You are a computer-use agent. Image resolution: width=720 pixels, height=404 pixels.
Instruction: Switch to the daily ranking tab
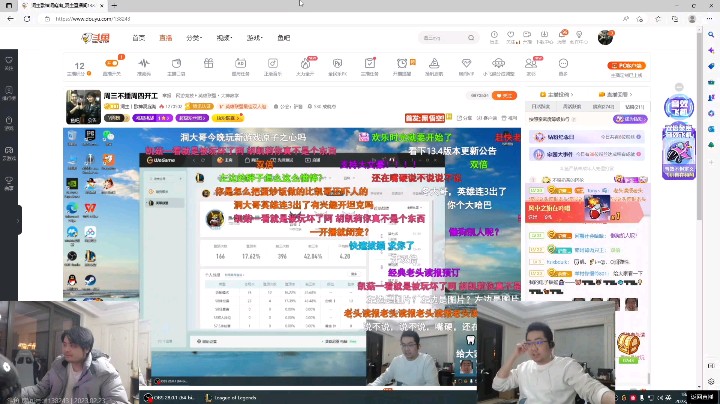tap(540, 107)
